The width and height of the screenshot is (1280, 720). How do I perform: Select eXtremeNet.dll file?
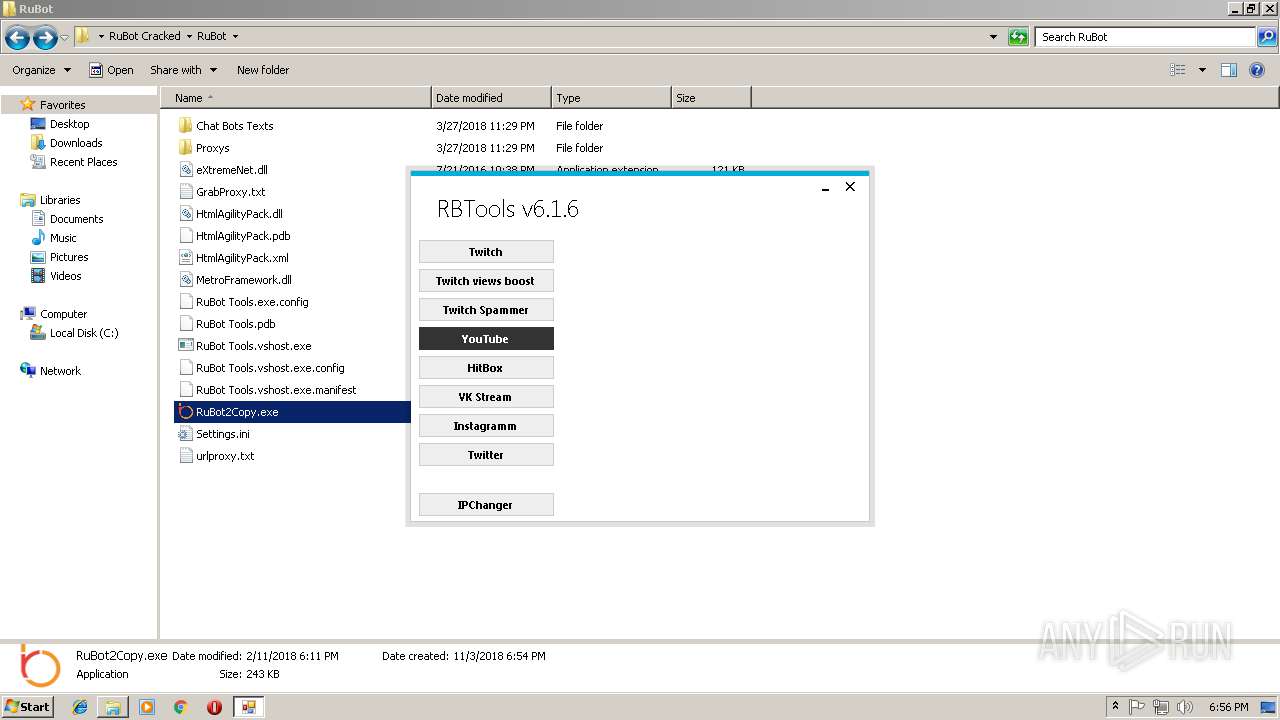tap(231, 170)
